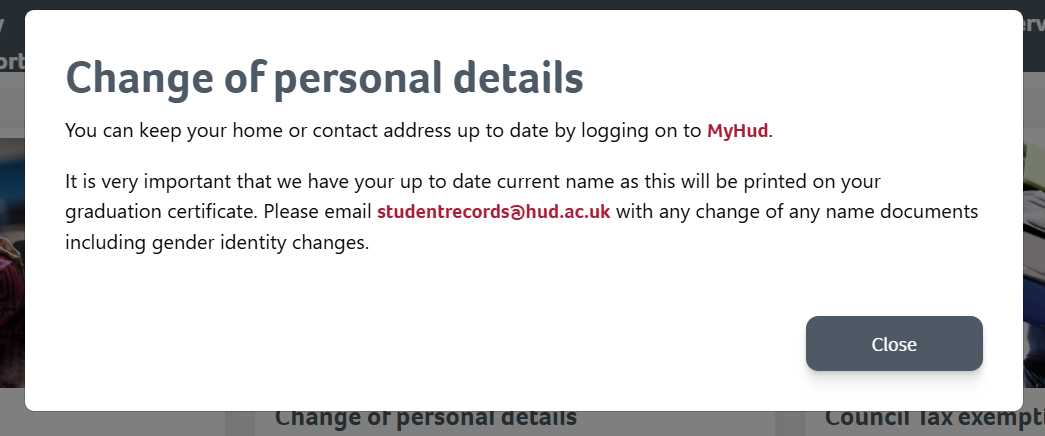This screenshot has width=1045, height=436.
Task: Click the text 'graduation certificate. Please email'
Action: [218, 212]
